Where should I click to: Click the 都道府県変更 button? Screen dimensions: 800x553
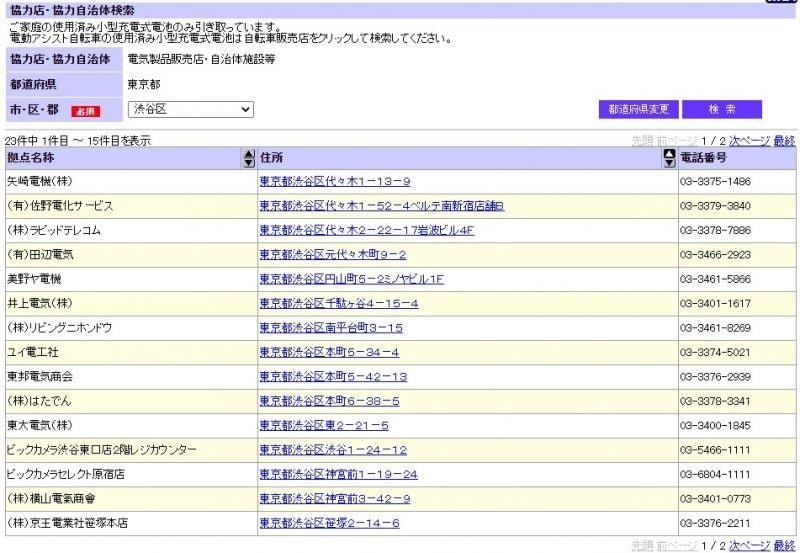638,109
